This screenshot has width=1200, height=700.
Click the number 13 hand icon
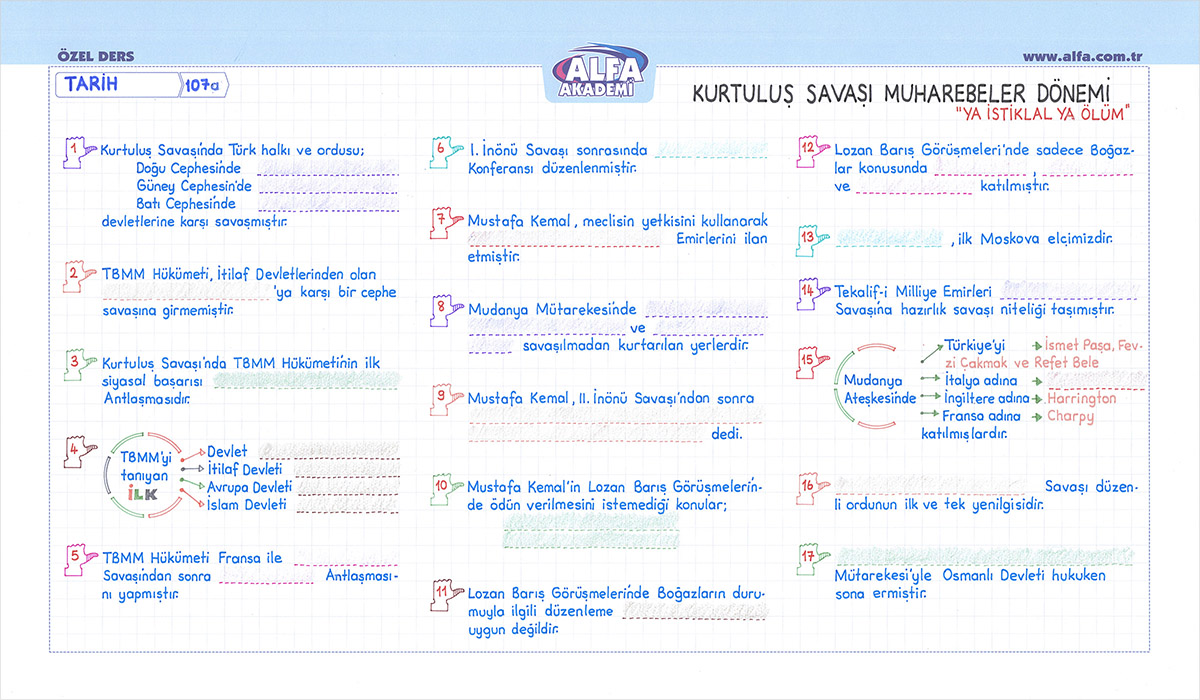811,240
